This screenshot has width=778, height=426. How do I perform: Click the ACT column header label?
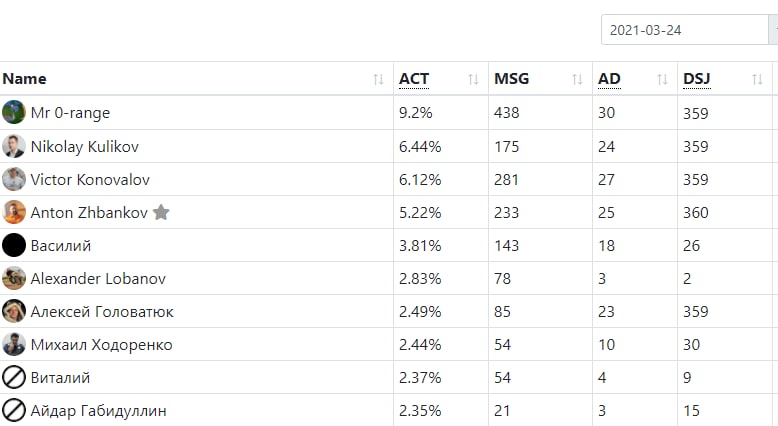[414, 79]
